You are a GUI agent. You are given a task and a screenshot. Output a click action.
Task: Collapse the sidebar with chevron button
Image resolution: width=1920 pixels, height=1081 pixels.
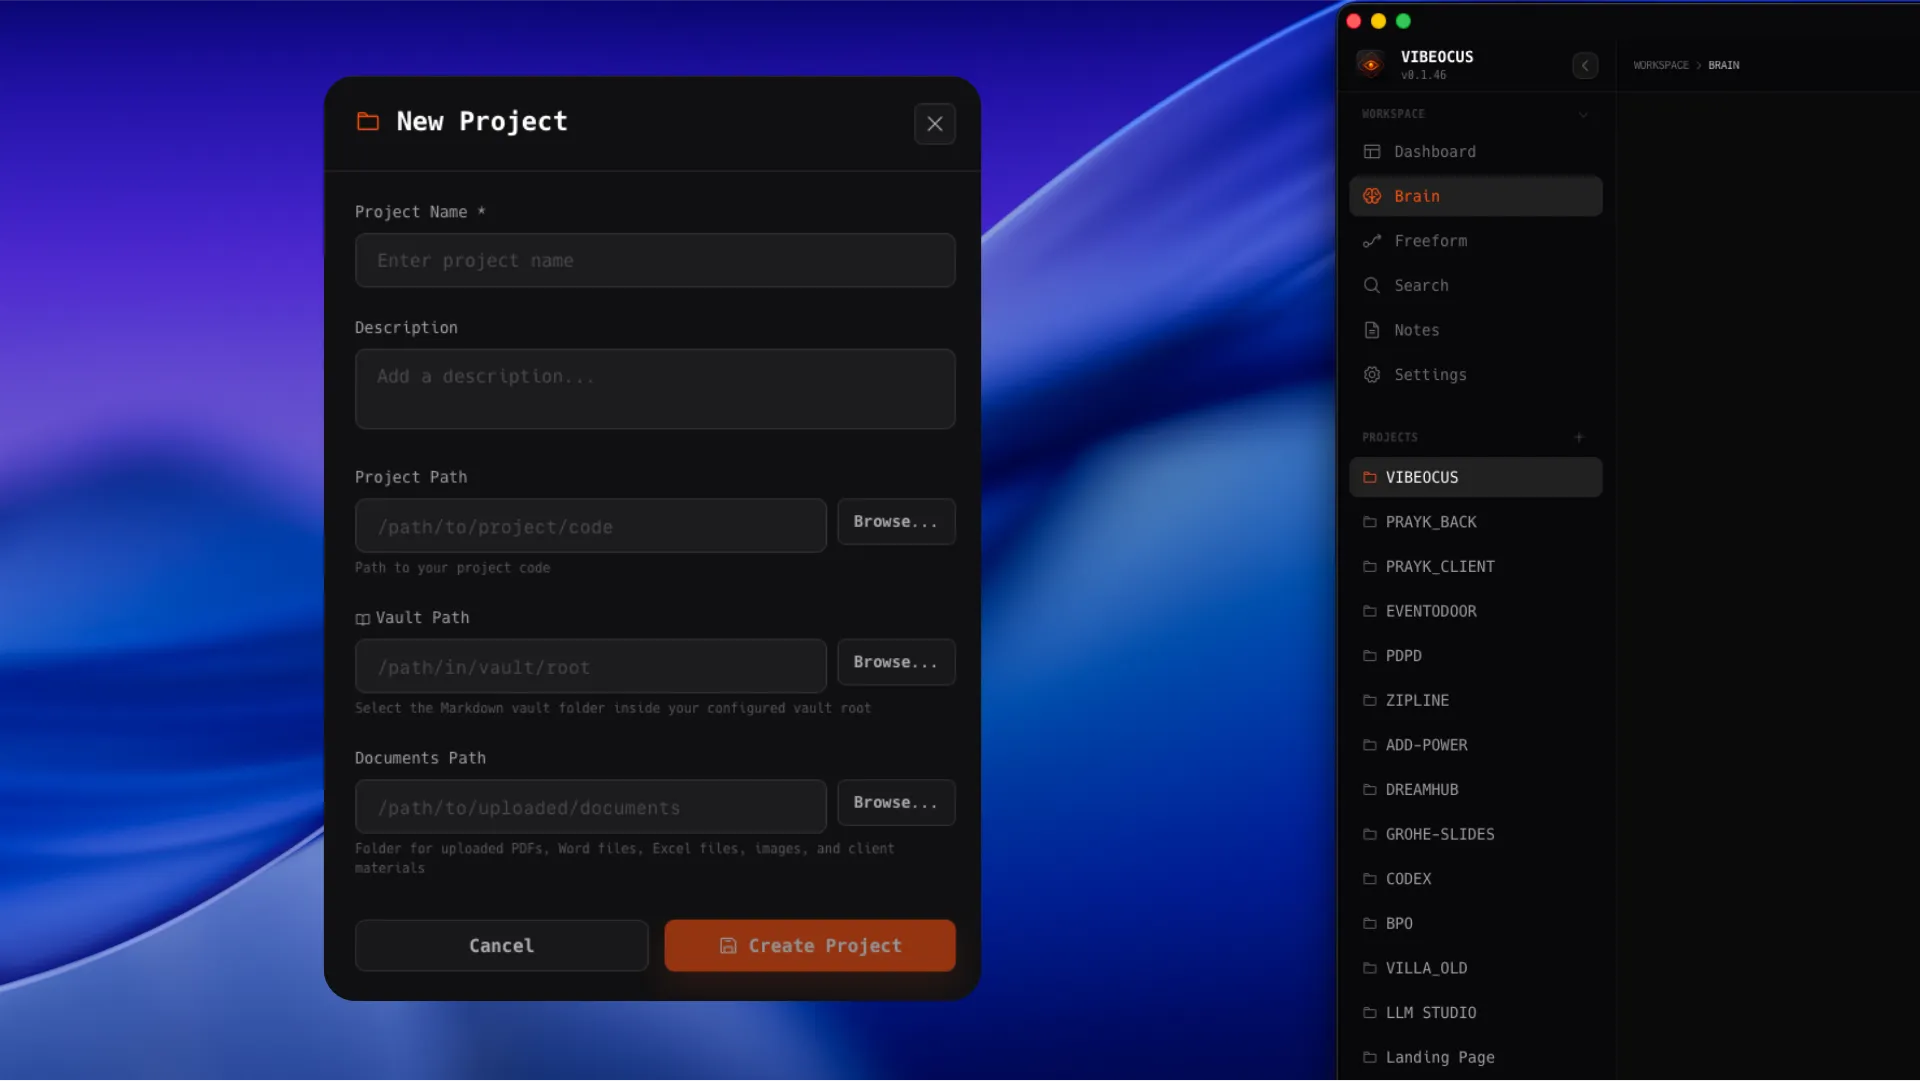[1585, 65]
